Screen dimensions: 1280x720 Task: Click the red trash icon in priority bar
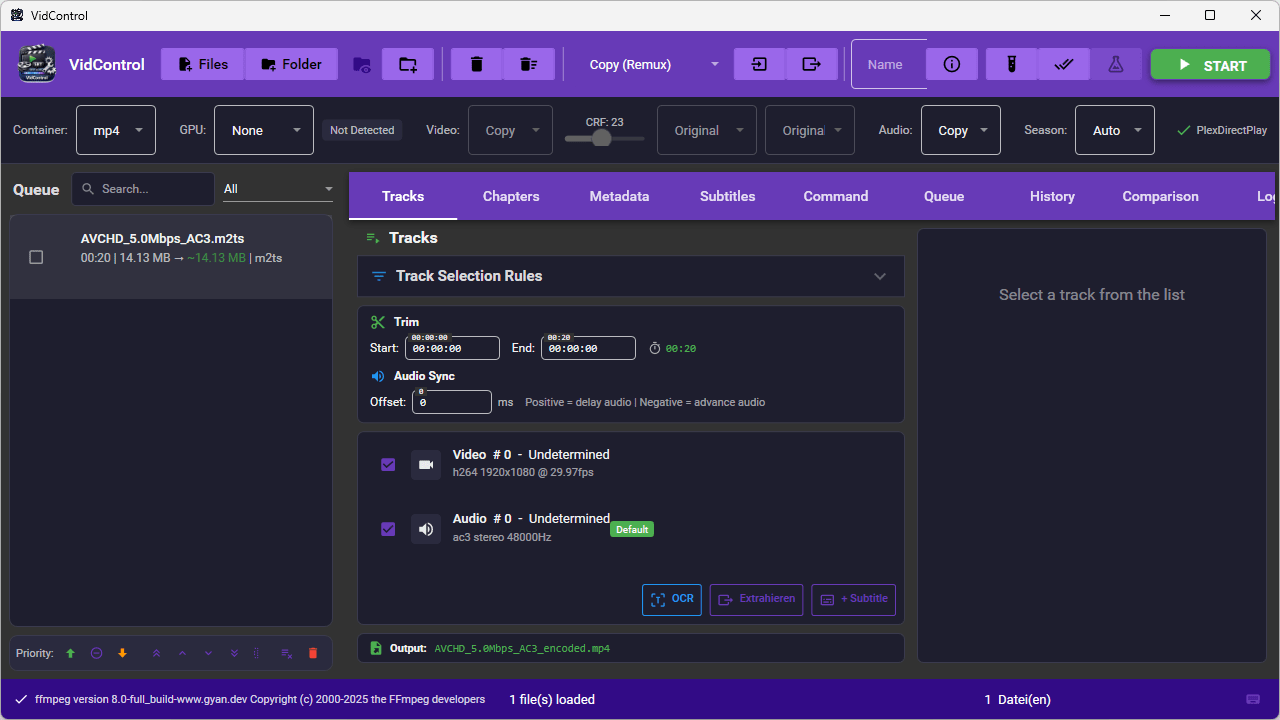pos(313,653)
